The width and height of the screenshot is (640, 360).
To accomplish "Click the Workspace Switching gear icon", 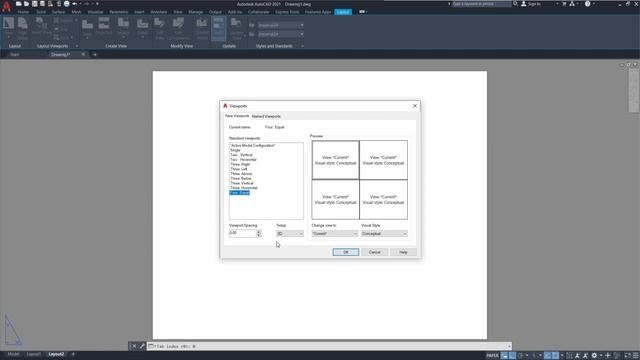I will pyautogui.click(x=594, y=356).
